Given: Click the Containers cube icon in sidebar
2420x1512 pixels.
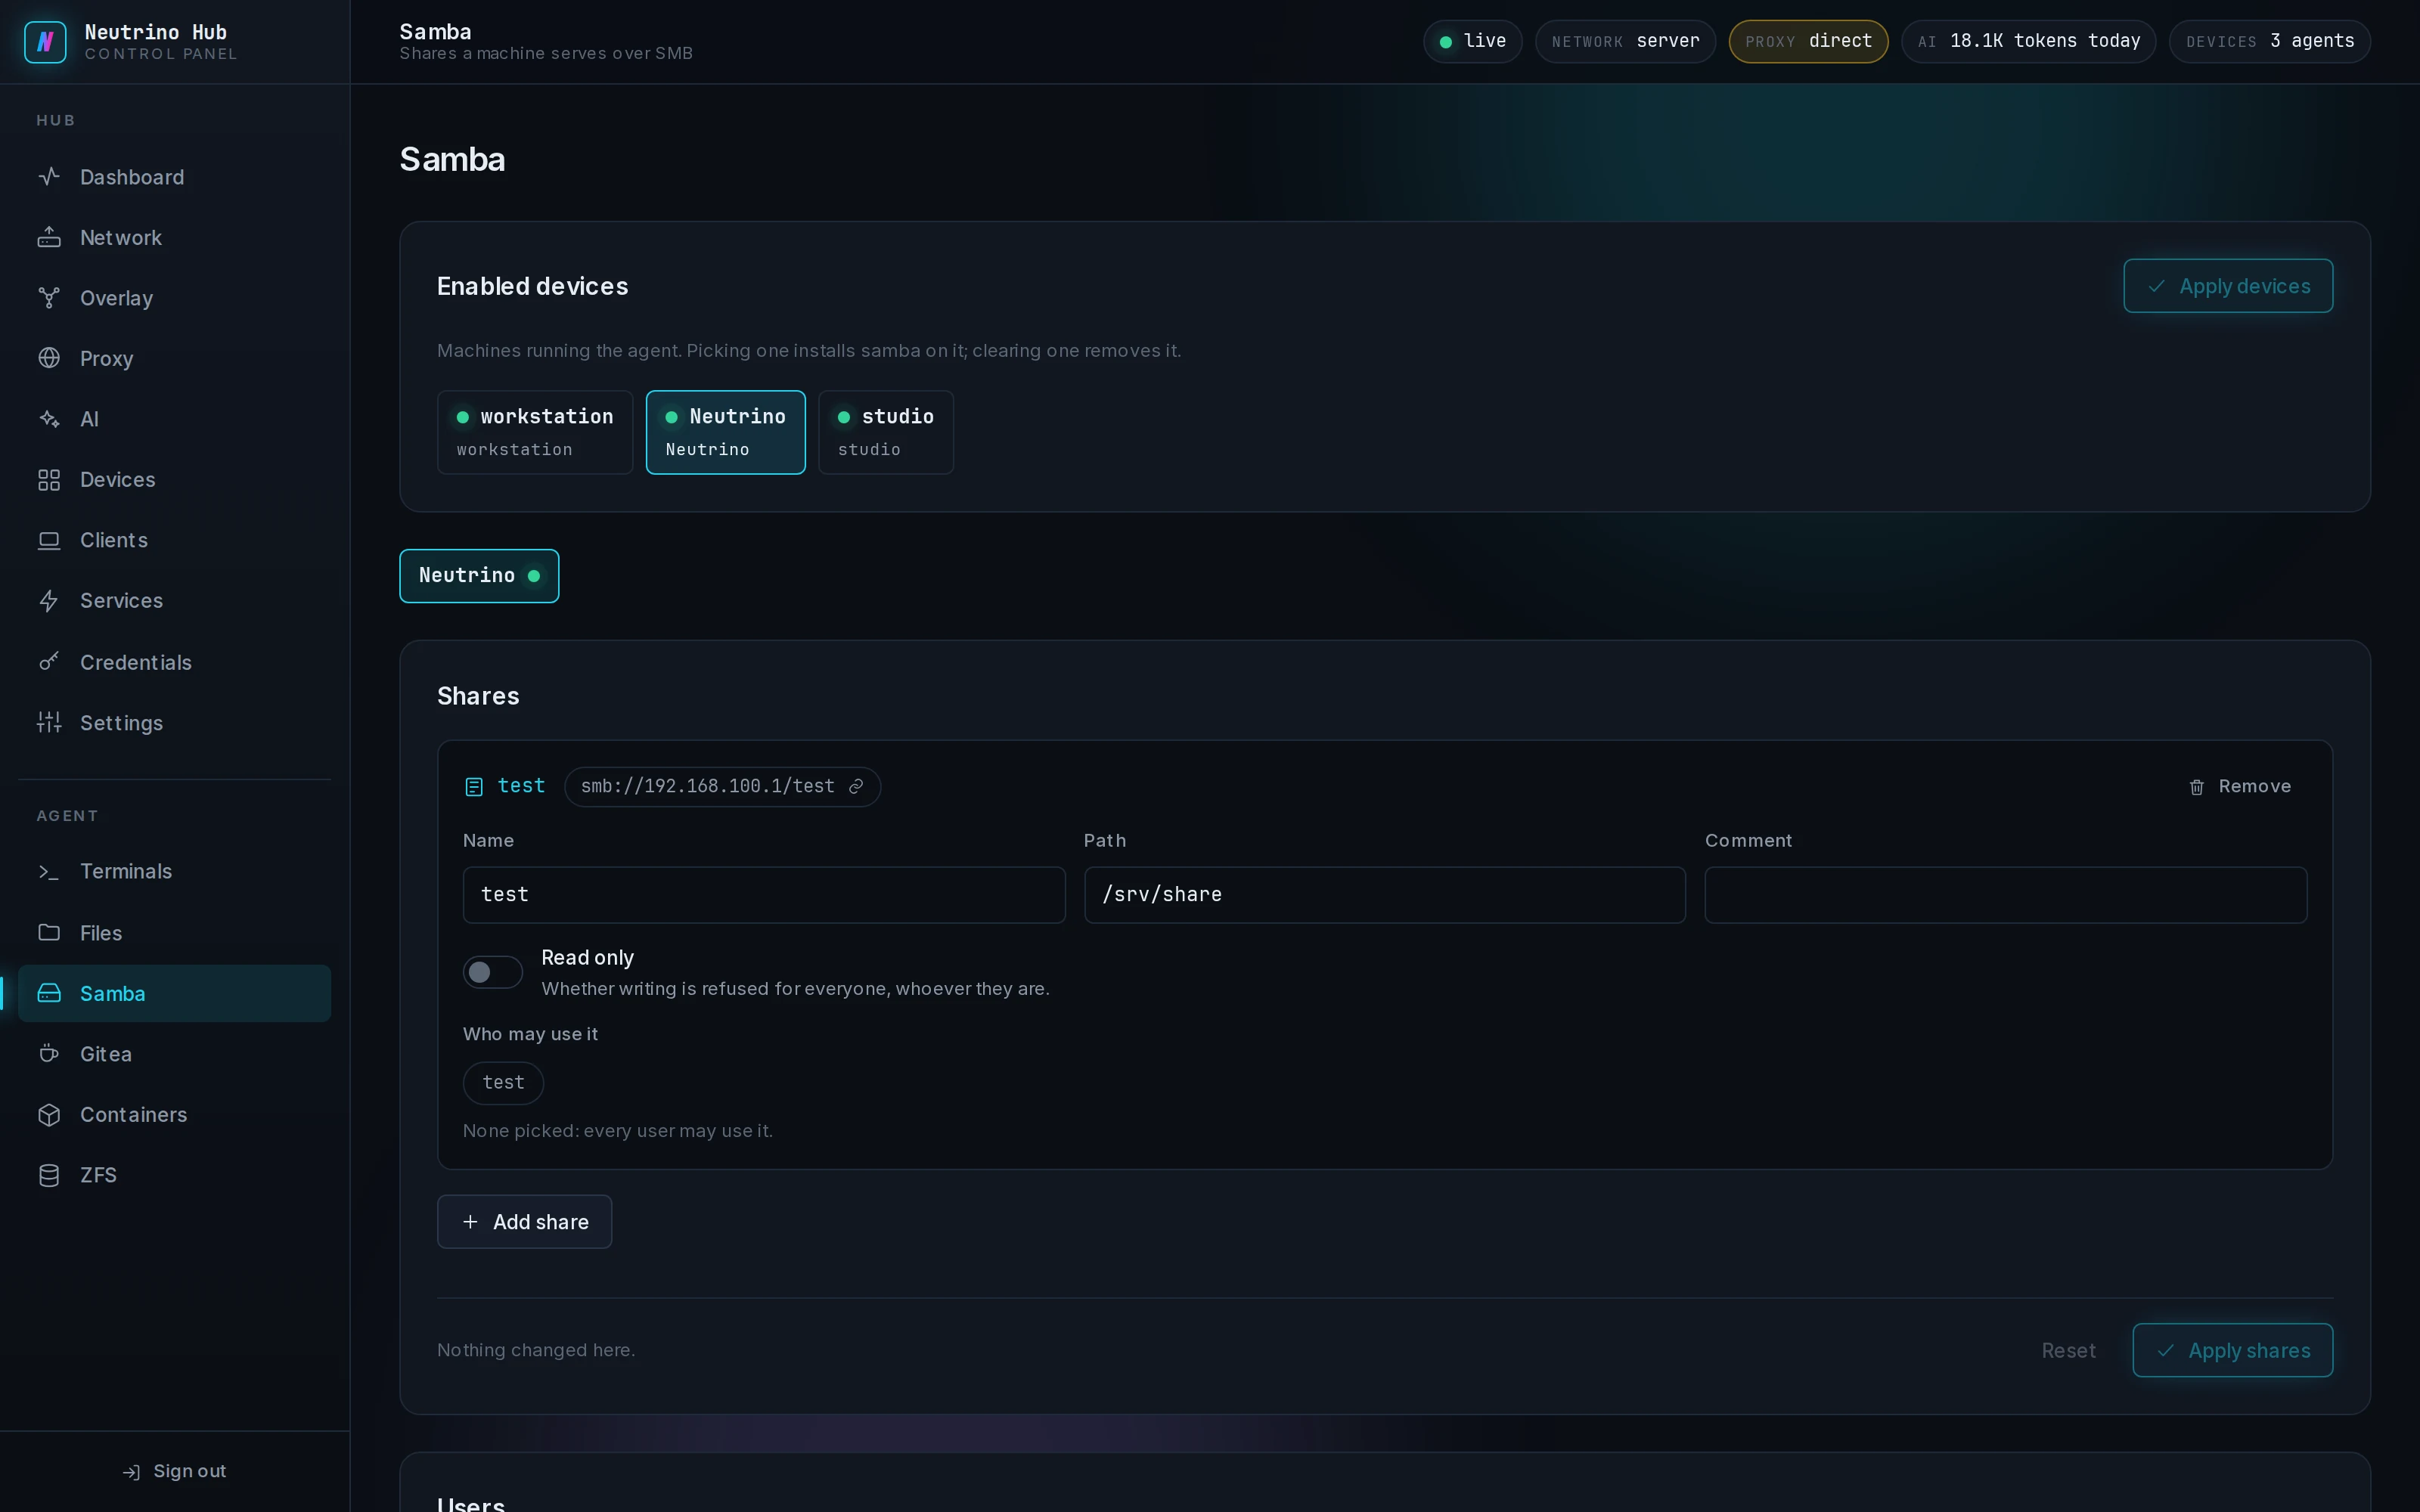Looking at the screenshot, I should click(x=49, y=1115).
